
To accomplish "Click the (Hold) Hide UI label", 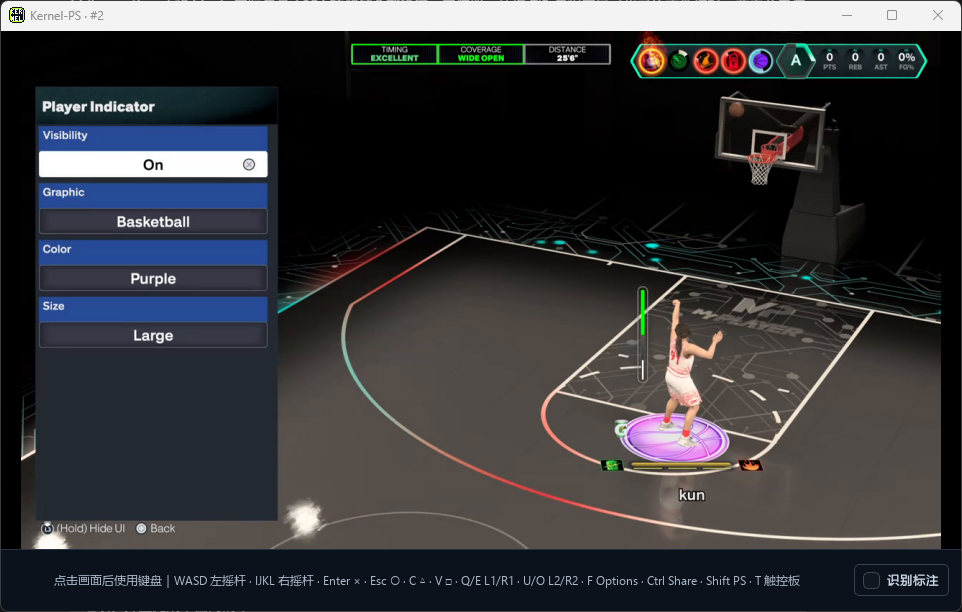I will [x=91, y=528].
